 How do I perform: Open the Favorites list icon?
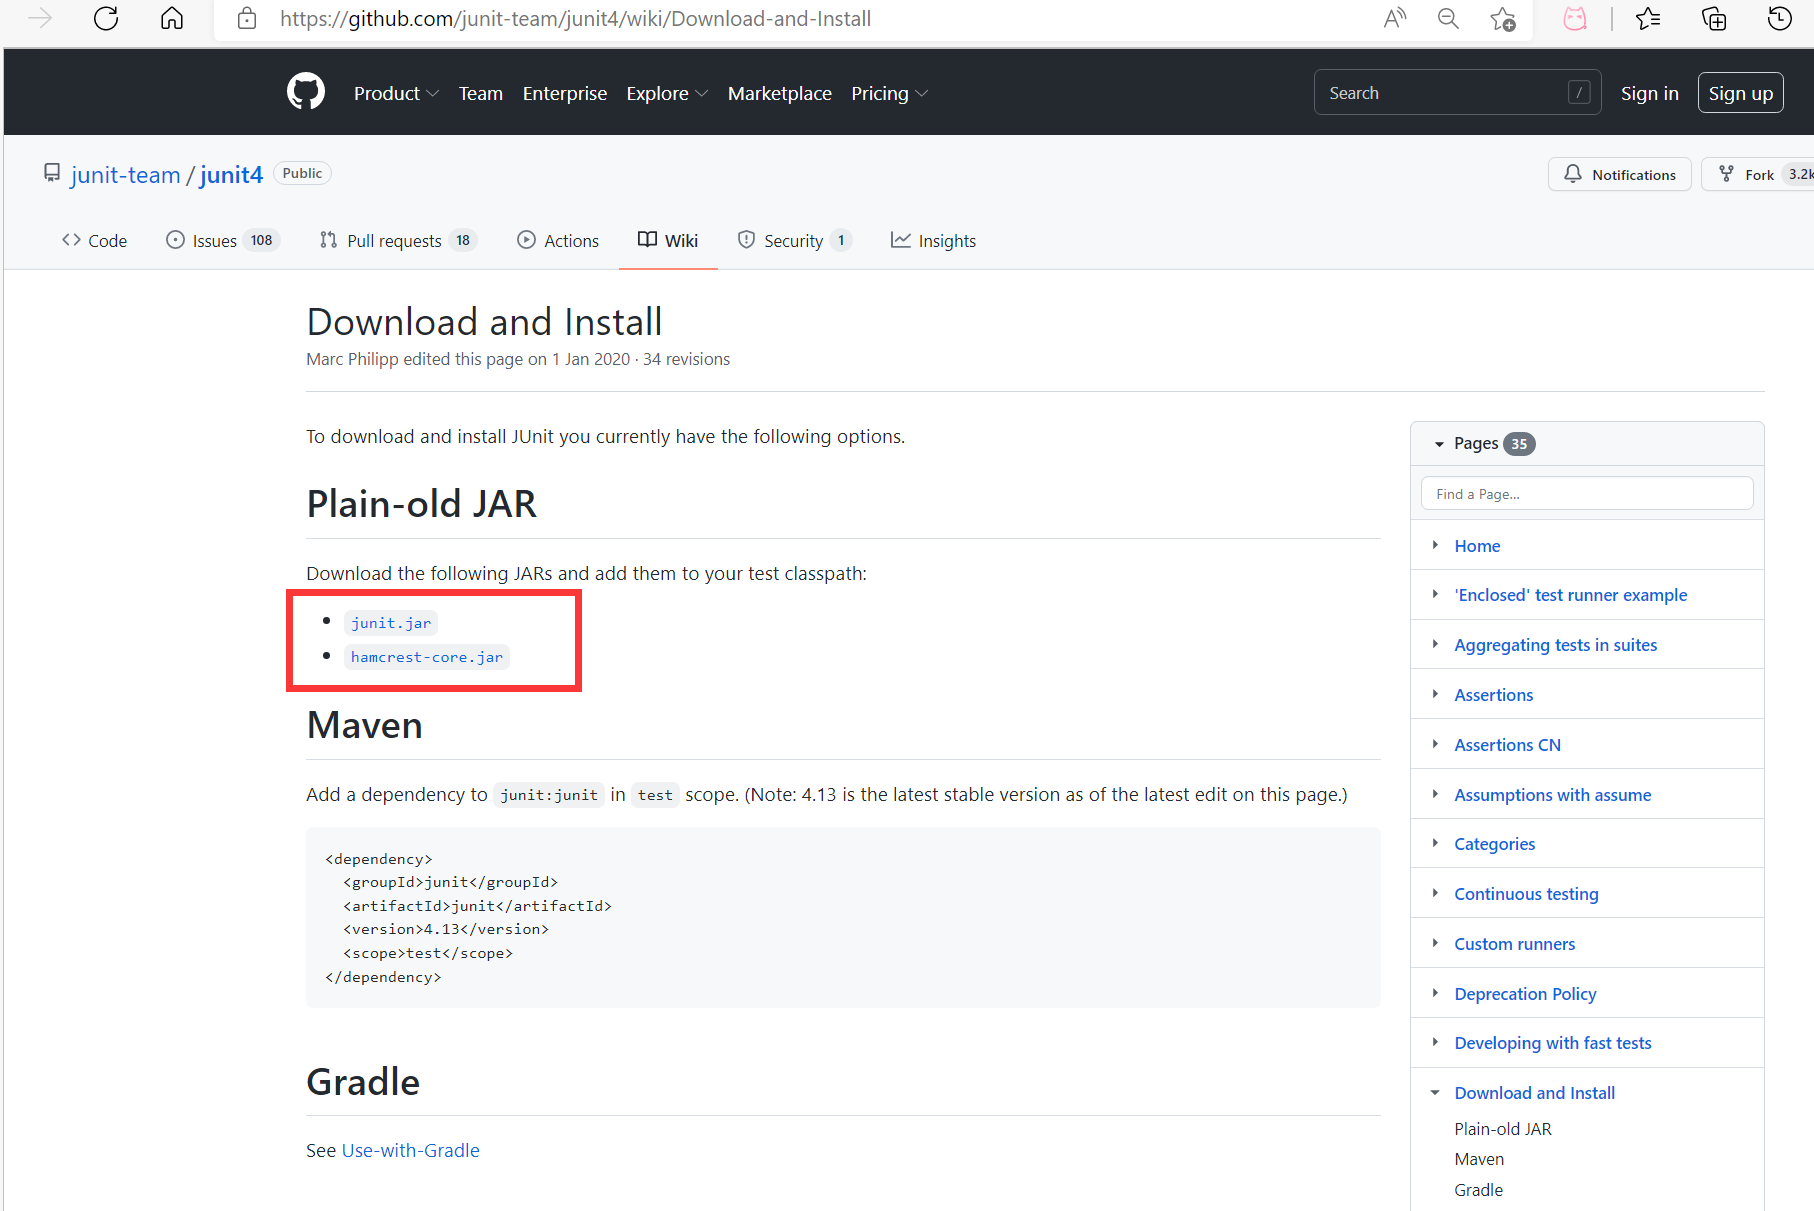click(x=1648, y=19)
